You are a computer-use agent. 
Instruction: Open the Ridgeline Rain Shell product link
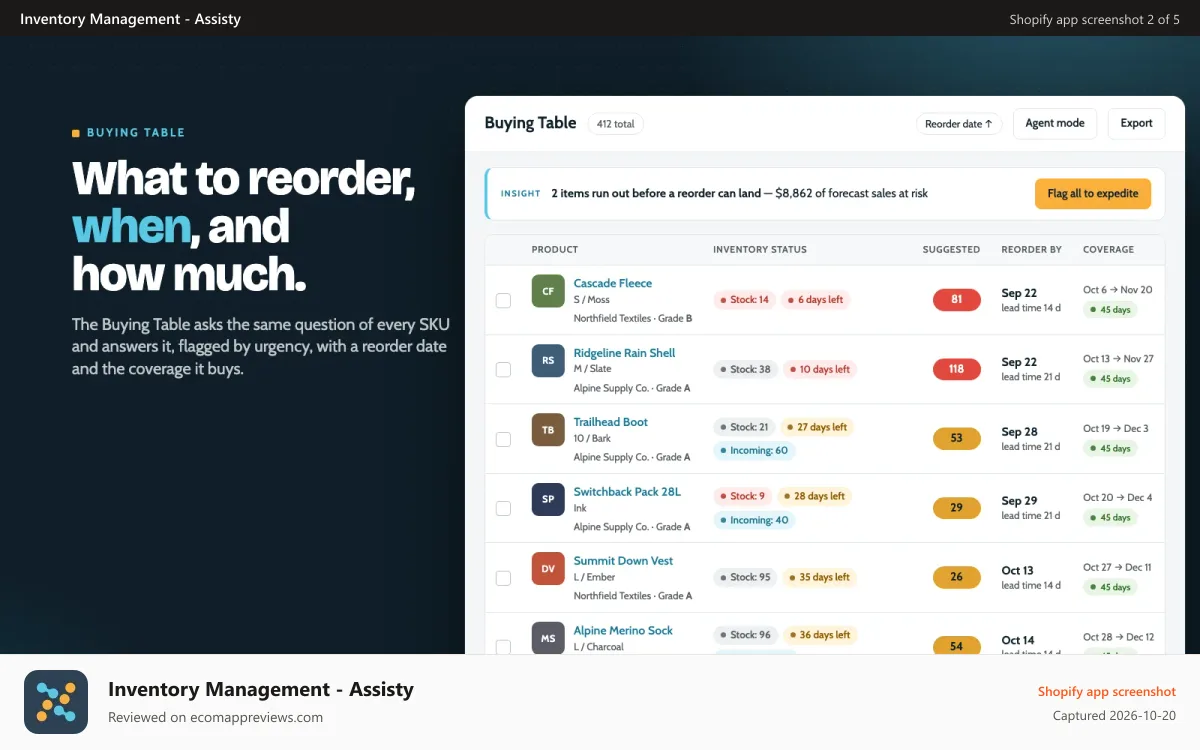[624, 353]
